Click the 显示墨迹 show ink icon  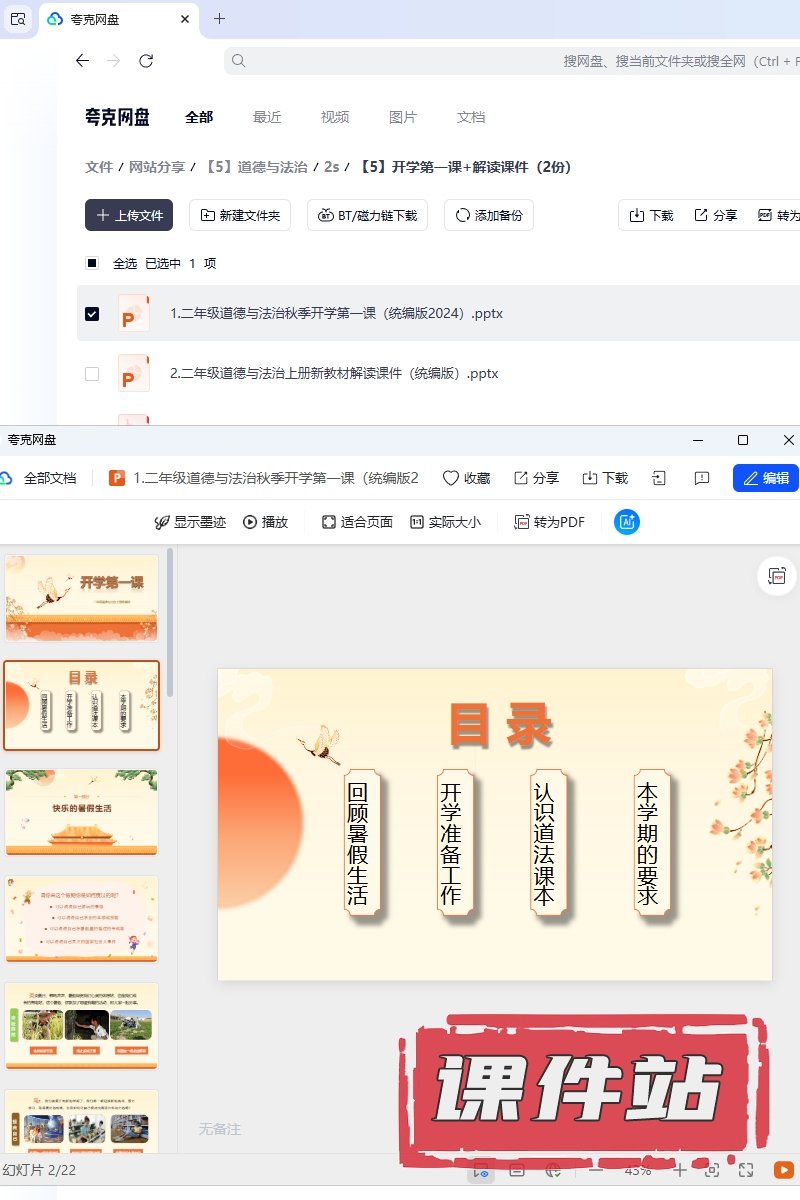(x=162, y=522)
